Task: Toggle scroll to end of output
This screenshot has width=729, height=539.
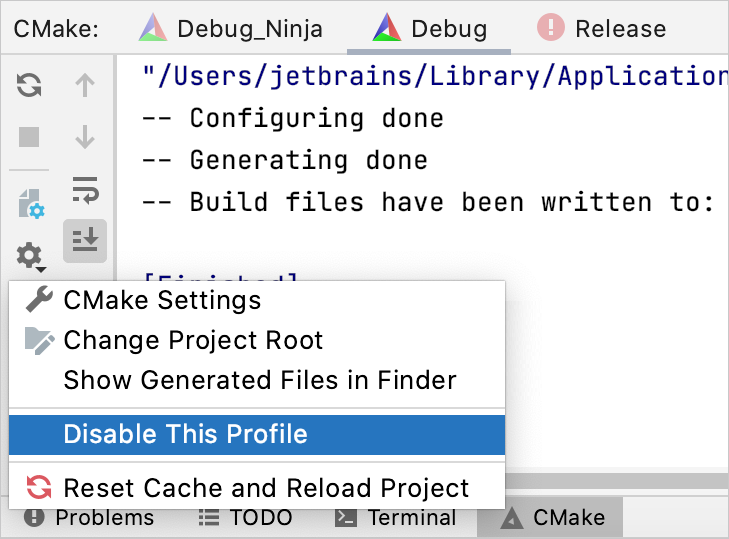Action: [x=85, y=240]
